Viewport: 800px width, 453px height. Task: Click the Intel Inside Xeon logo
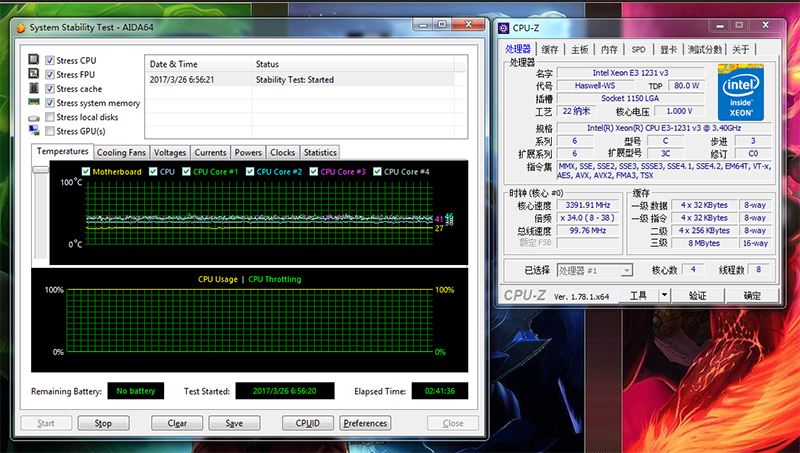pos(740,92)
